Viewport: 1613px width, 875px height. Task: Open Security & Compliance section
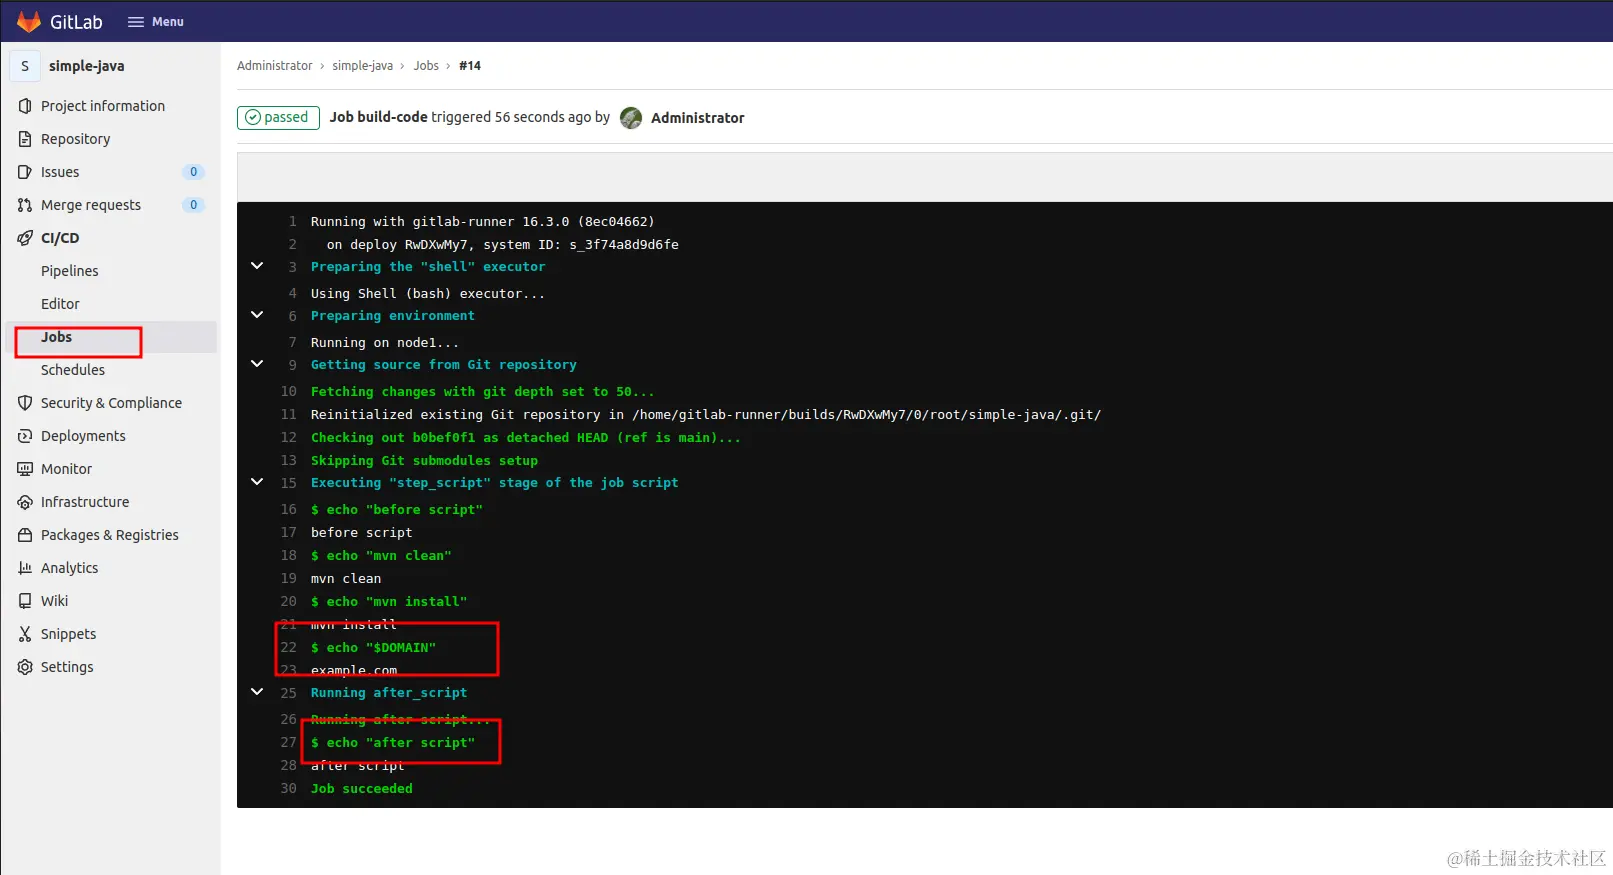111,403
